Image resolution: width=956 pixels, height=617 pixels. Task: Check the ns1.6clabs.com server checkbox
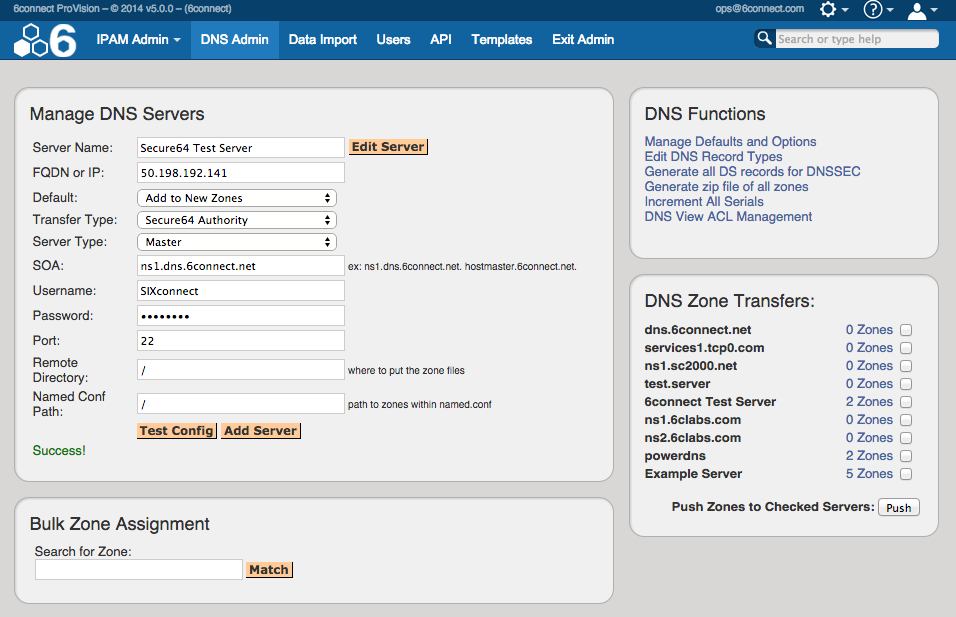(906, 420)
